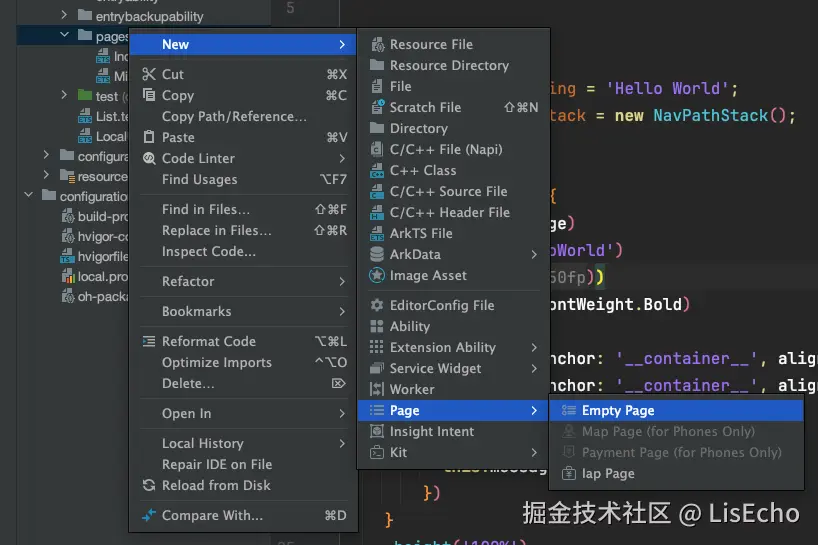Click the ArkTS File icon
The height and width of the screenshot is (545, 818).
pyautogui.click(x=377, y=234)
